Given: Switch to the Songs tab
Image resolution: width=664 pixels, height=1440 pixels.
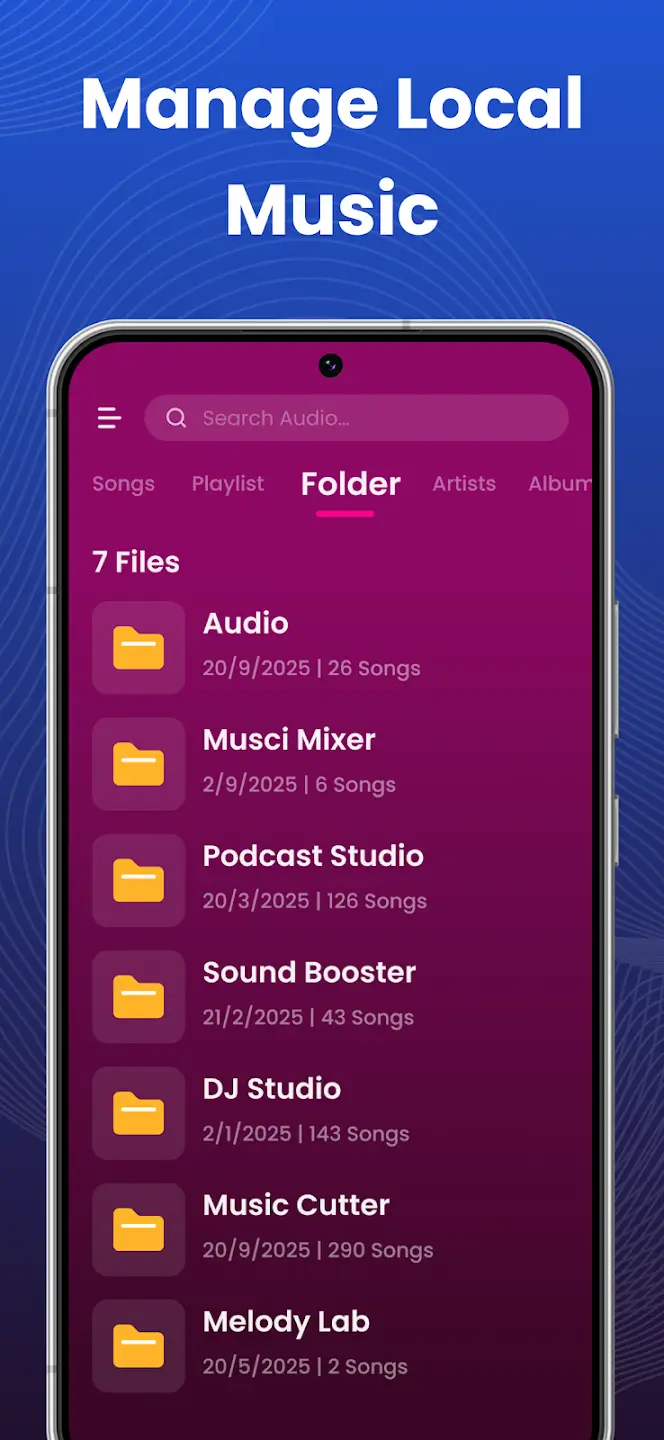Looking at the screenshot, I should point(123,484).
